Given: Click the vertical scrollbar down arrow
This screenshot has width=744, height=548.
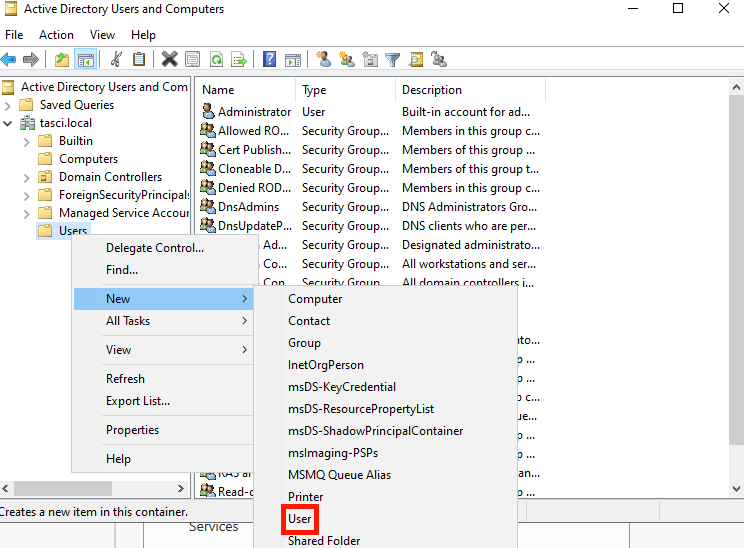Looking at the screenshot, I should [736, 488].
